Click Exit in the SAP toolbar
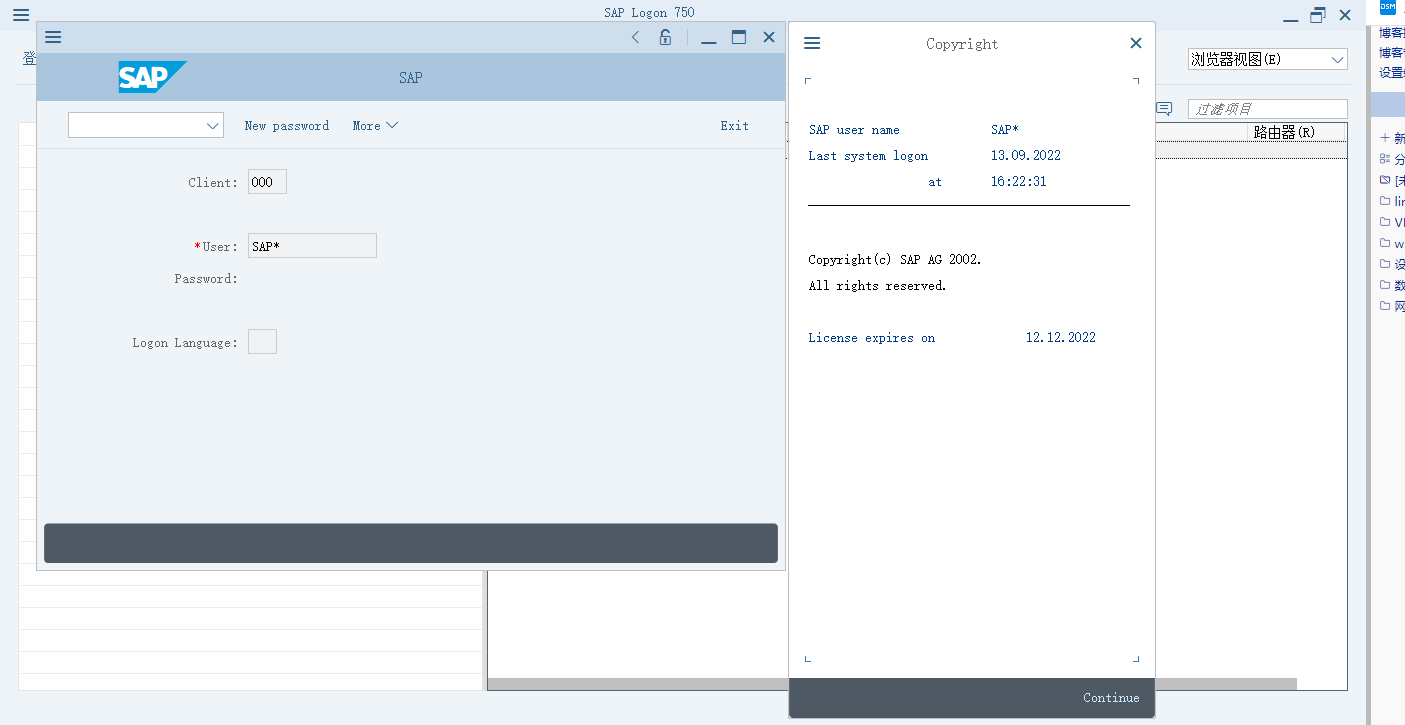1405x725 pixels. coord(734,125)
